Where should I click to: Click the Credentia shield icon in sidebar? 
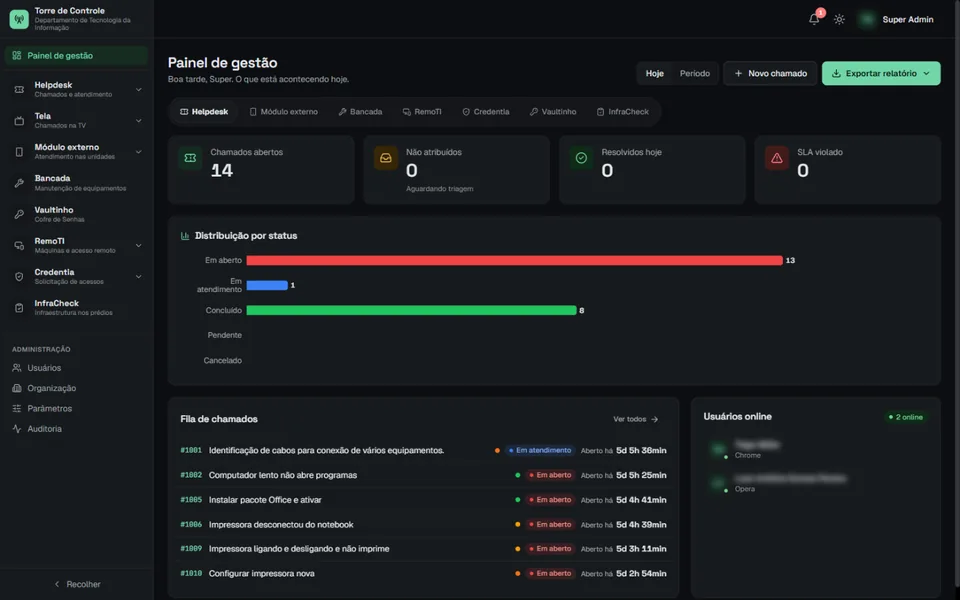point(19,277)
